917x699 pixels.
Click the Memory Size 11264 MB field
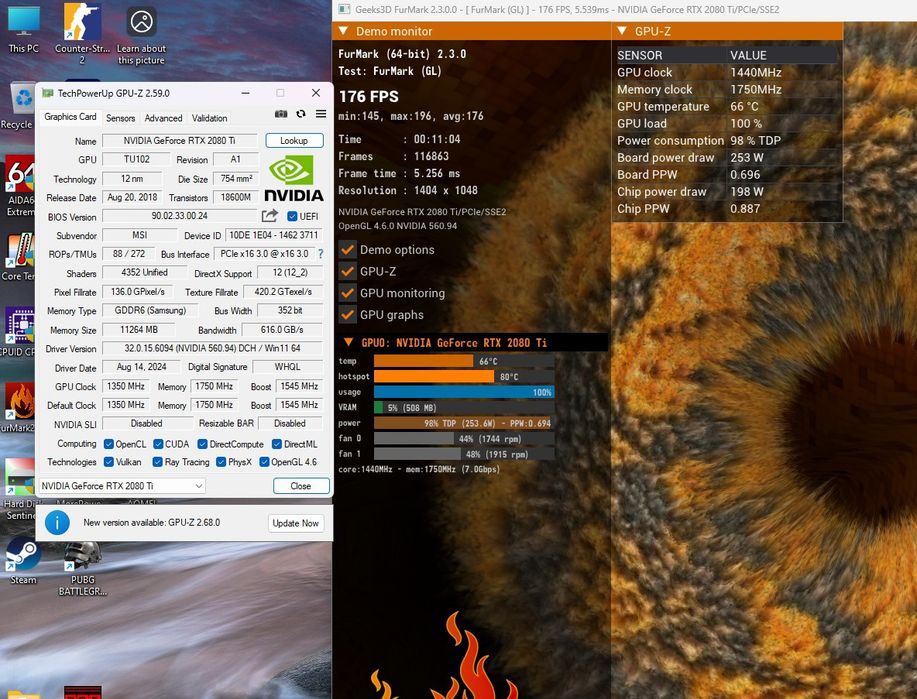(139, 329)
